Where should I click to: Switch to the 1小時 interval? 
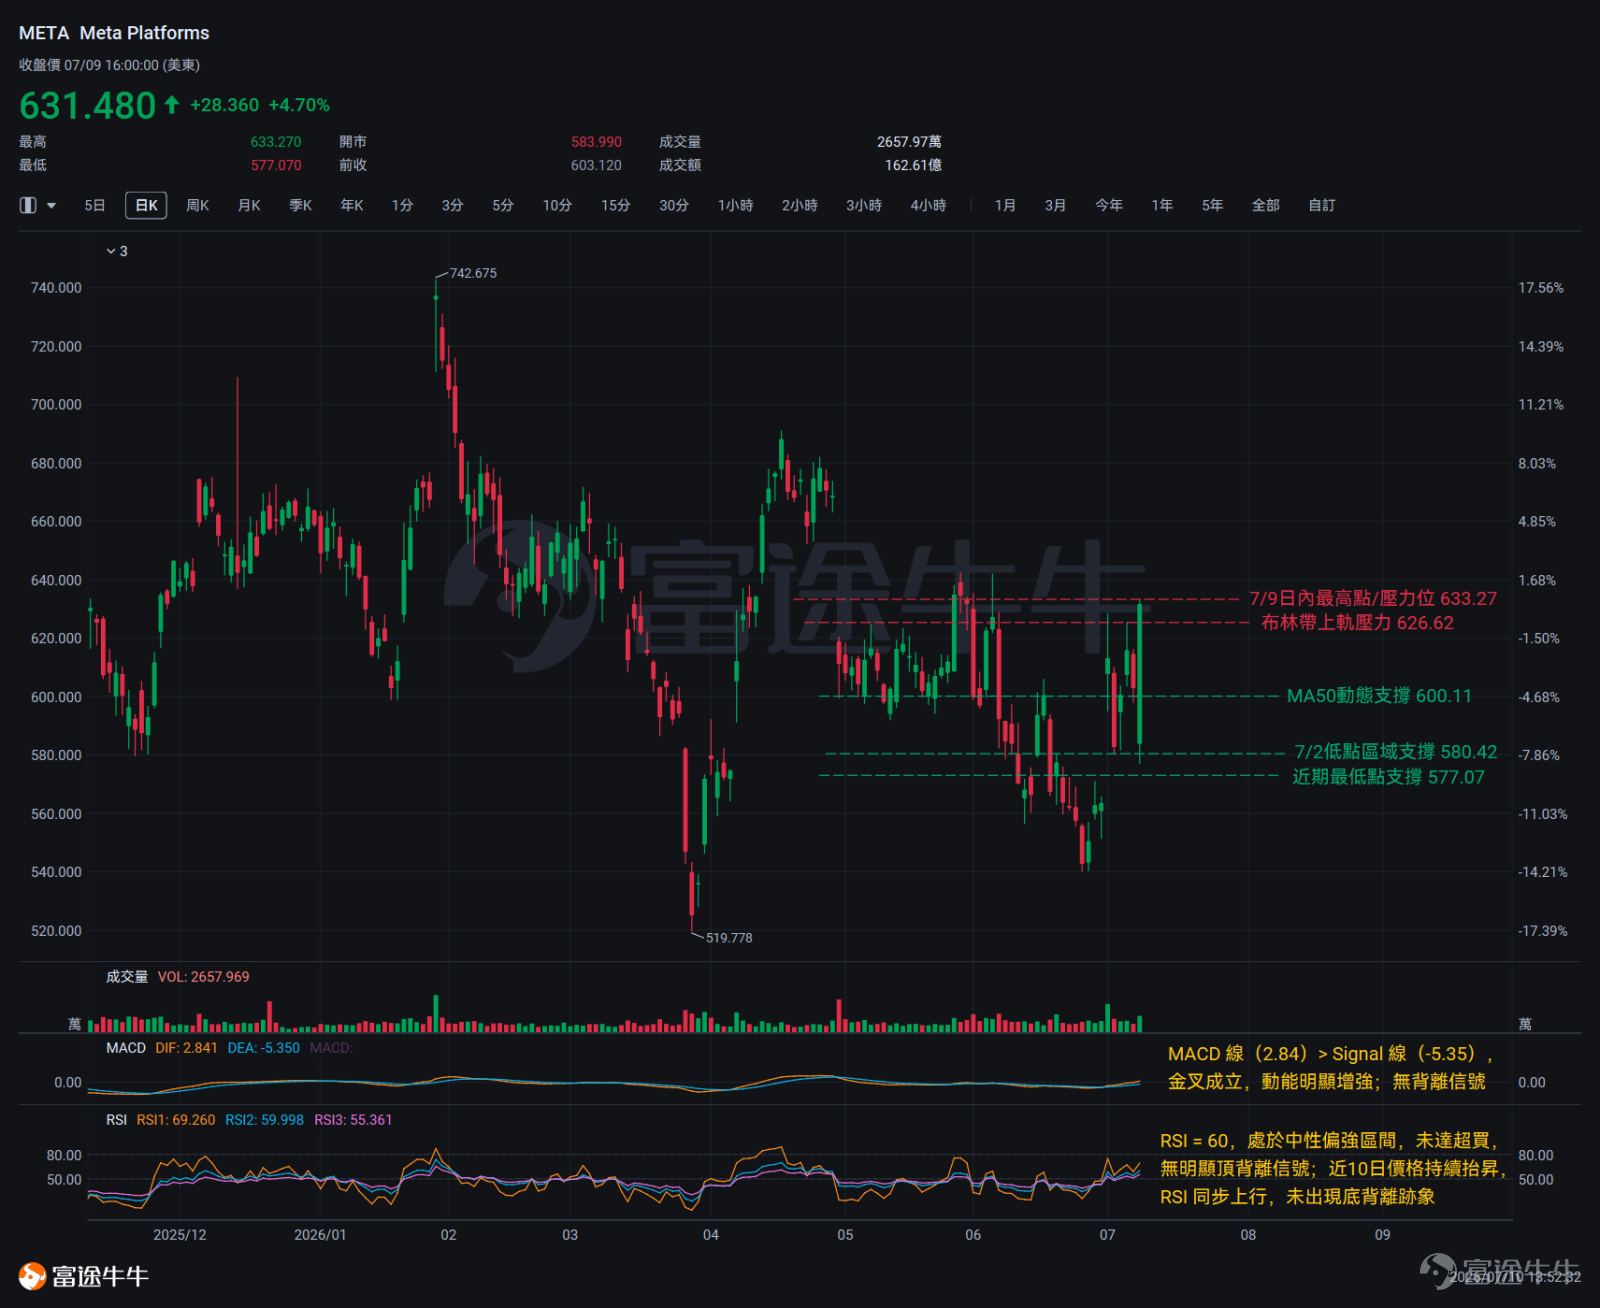tap(735, 205)
